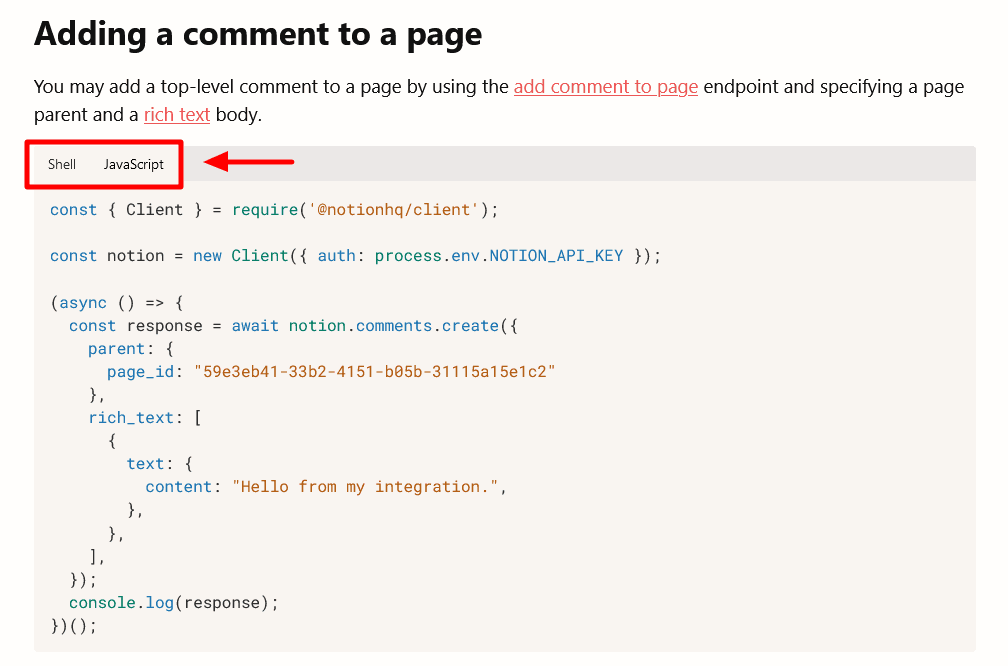This screenshot has height=666, width=1008.
Task: Follow the 'rich text' link
Action: pos(177,115)
